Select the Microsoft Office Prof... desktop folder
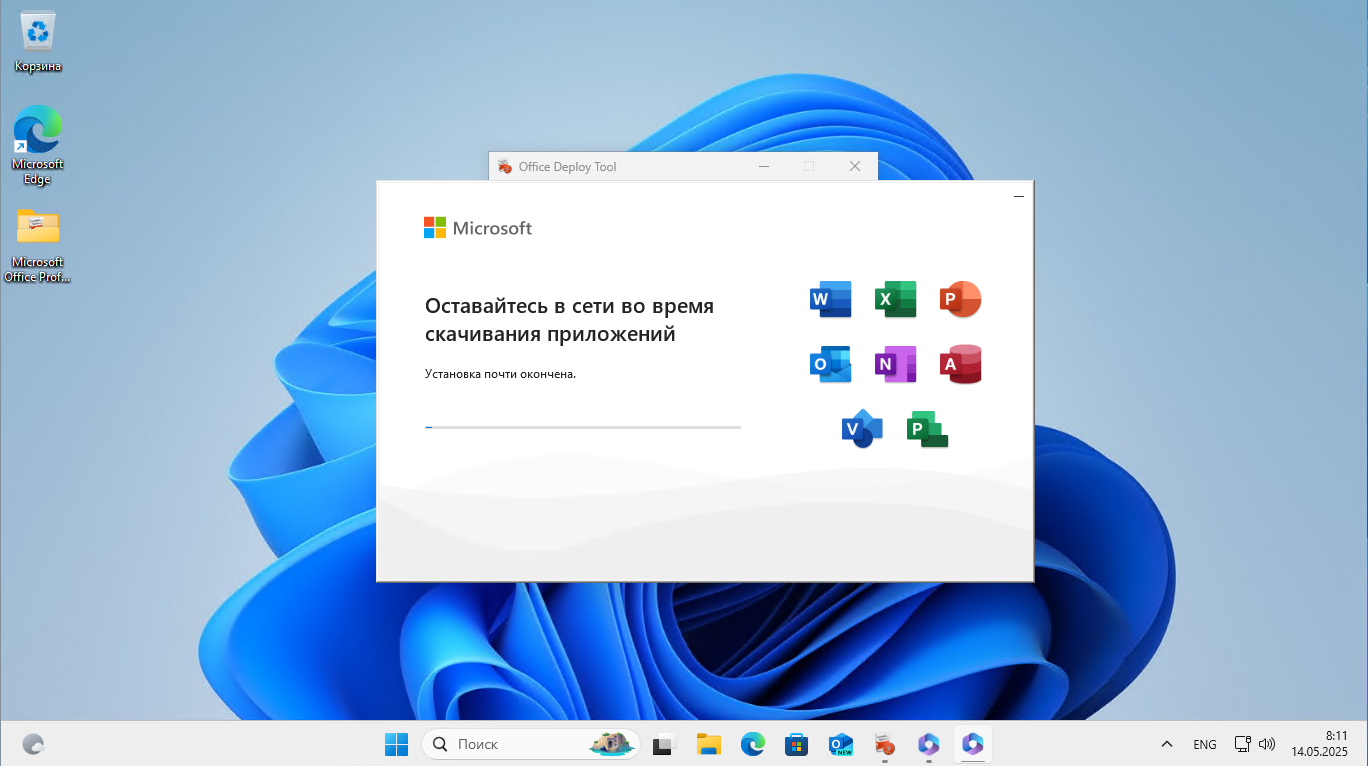The height and width of the screenshot is (766, 1368). click(38, 246)
